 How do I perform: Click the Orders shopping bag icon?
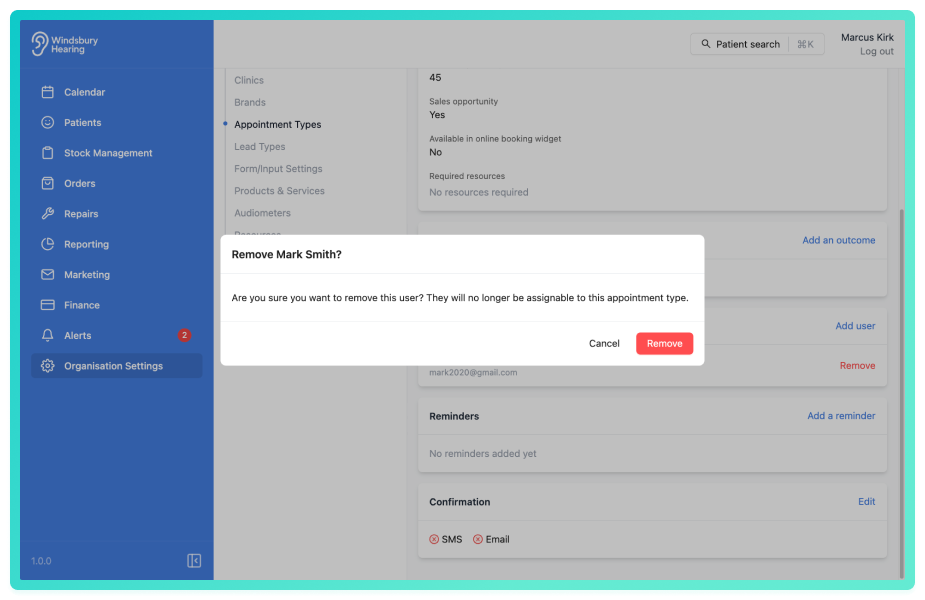point(48,183)
